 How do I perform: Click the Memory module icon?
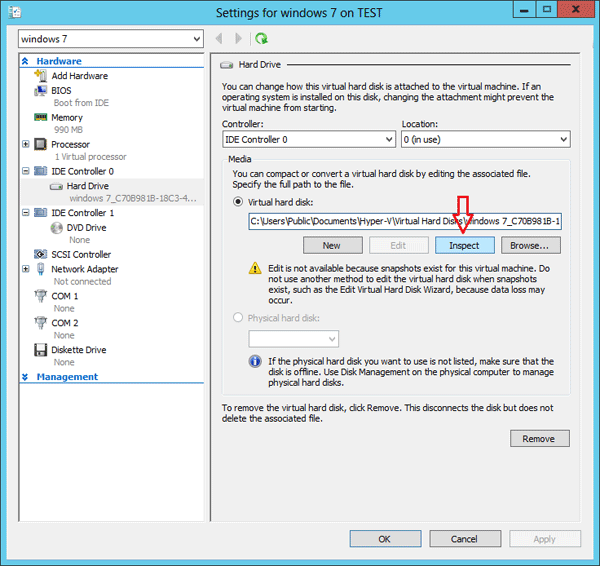pyautogui.click(x=41, y=118)
